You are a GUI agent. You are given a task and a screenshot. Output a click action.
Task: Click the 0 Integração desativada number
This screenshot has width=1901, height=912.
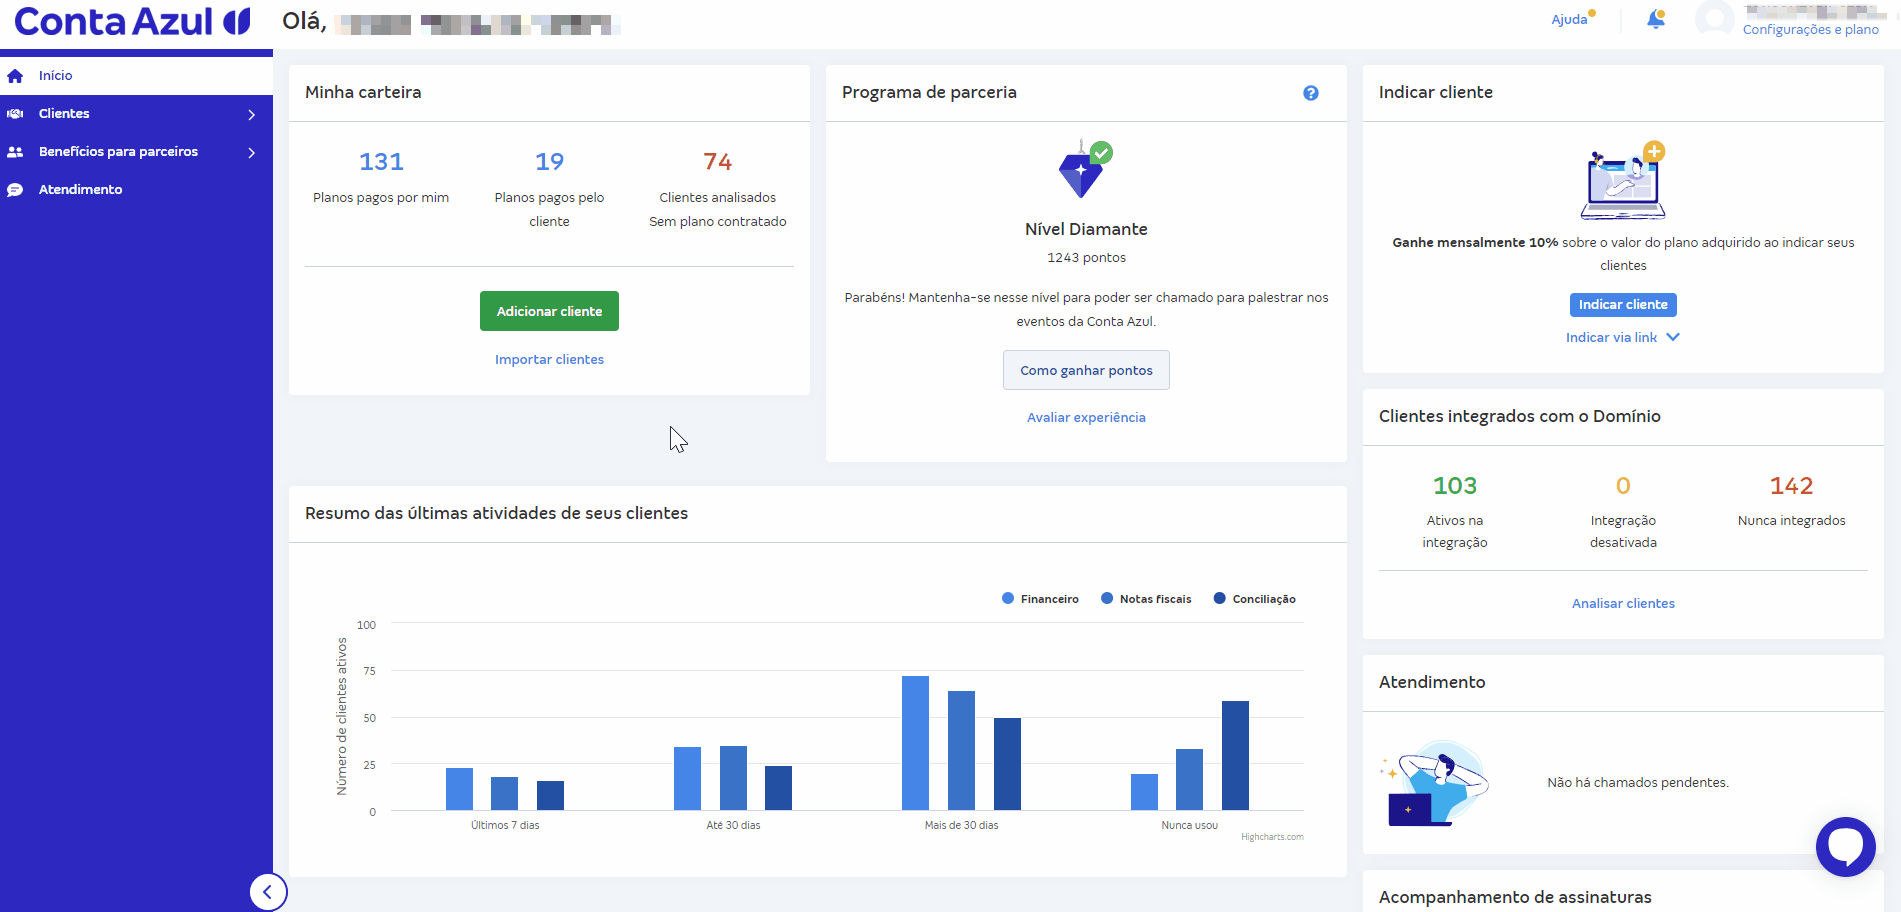tap(1623, 486)
